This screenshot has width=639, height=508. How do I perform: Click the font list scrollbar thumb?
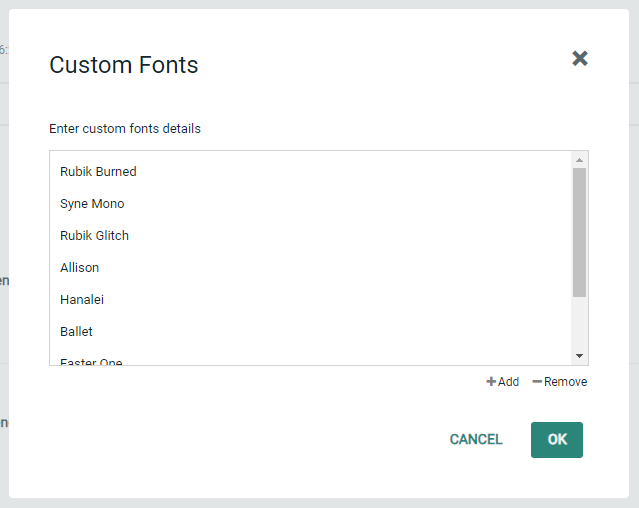tap(579, 232)
